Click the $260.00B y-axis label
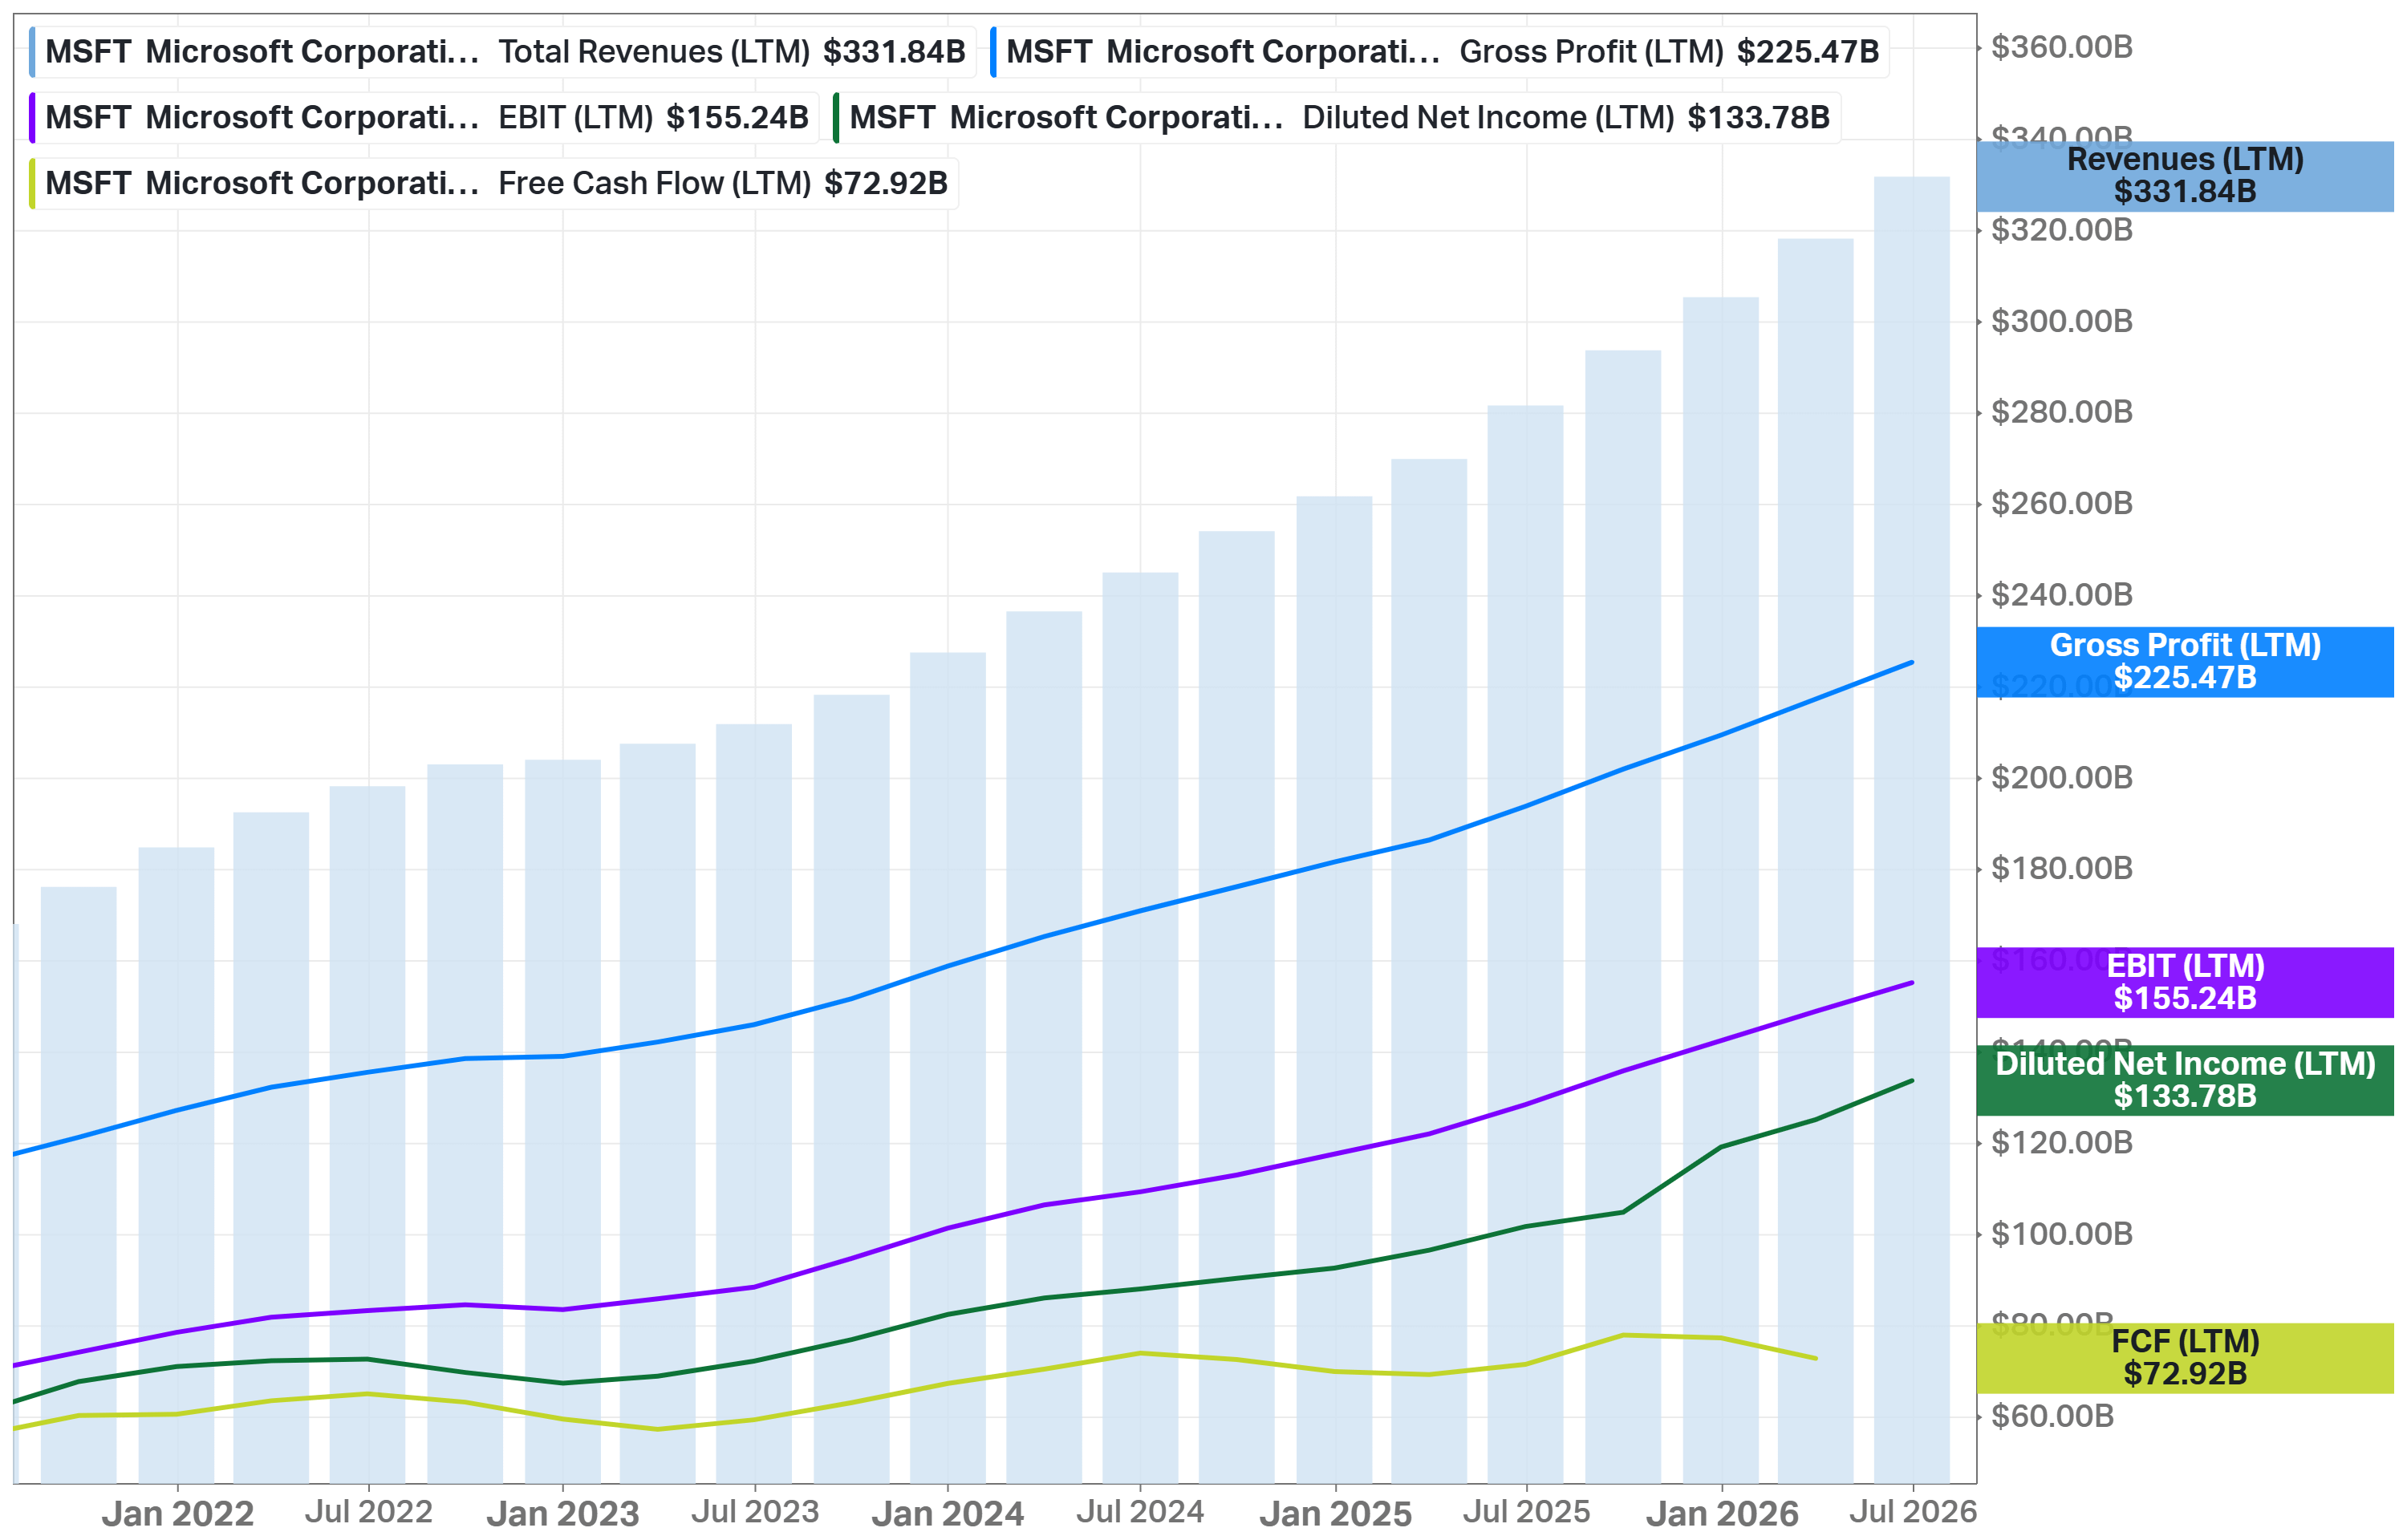The image size is (2407, 1540). pyautogui.click(x=2062, y=503)
